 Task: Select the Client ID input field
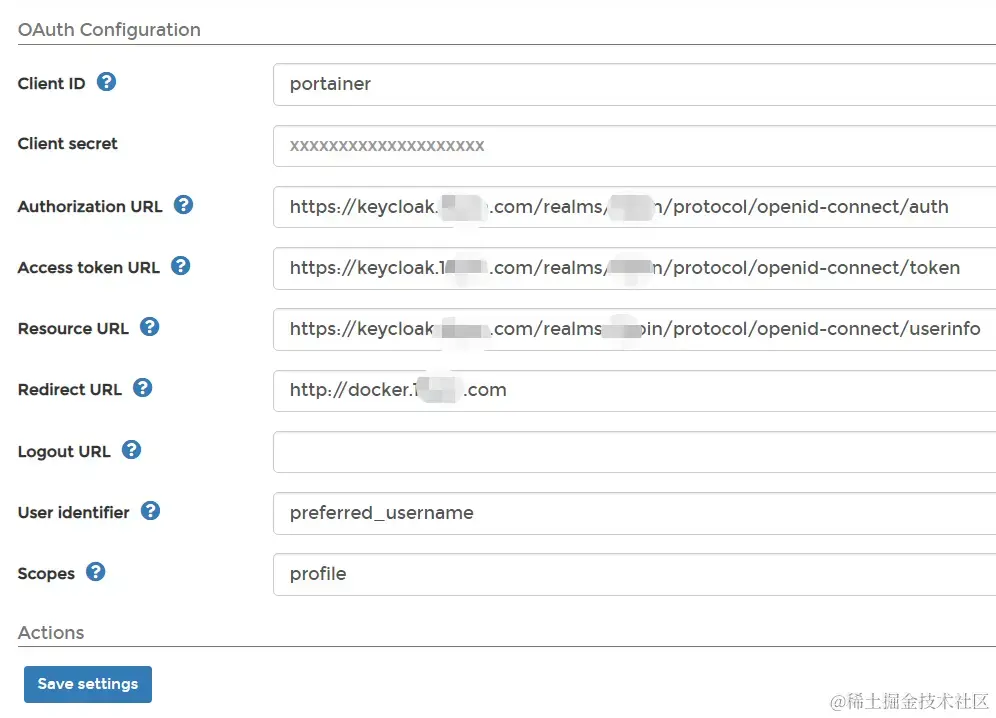[600, 84]
